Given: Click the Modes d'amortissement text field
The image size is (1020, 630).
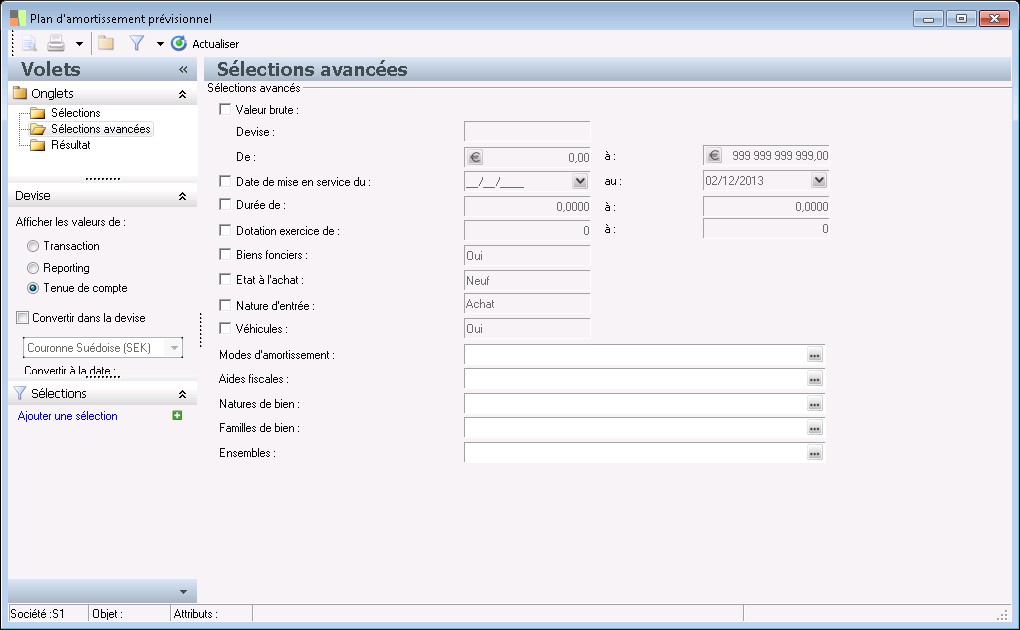Looking at the screenshot, I should coord(635,355).
